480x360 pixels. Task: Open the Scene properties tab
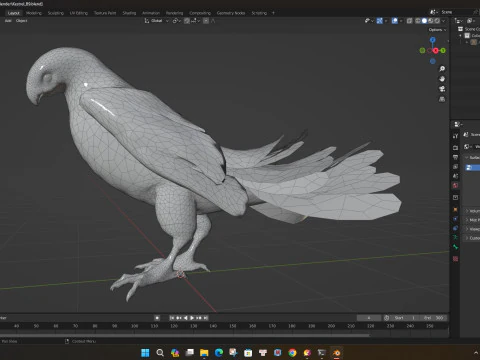(x=455, y=176)
